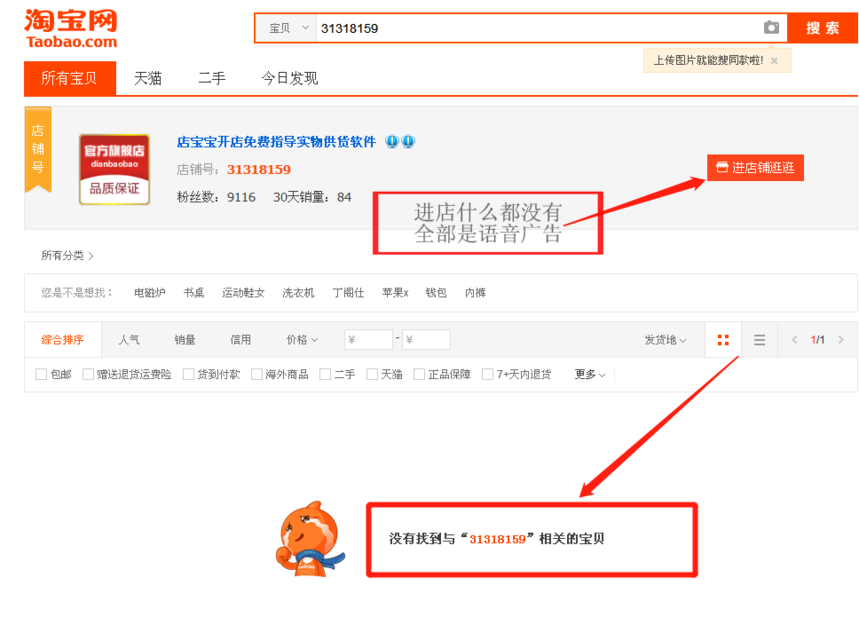
Task: Click the 粉丝数：9116 text
Action: click(216, 197)
